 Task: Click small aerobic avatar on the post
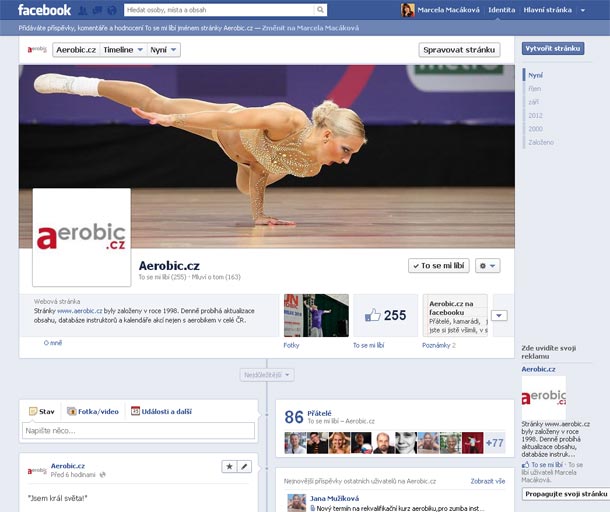(37, 470)
